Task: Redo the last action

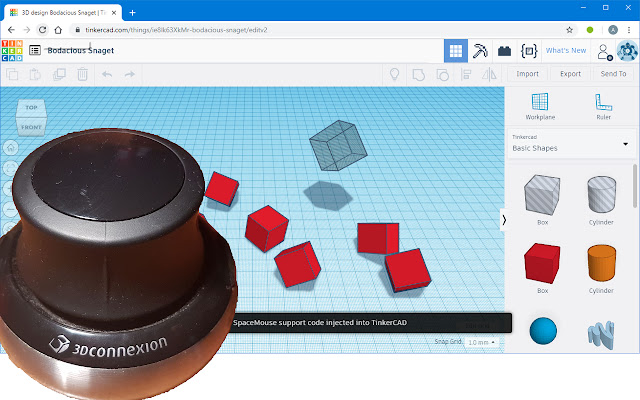Action: pyautogui.click(x=130, y=74)
